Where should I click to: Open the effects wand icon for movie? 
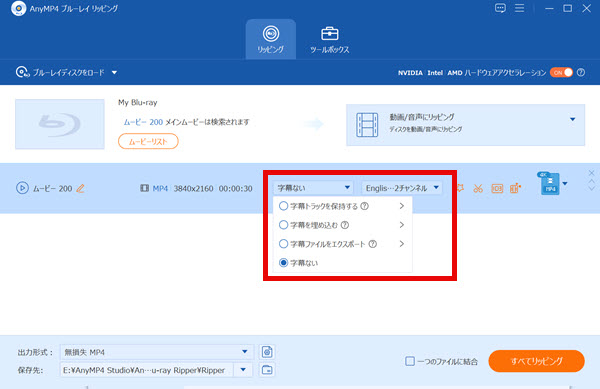point(460,188)
